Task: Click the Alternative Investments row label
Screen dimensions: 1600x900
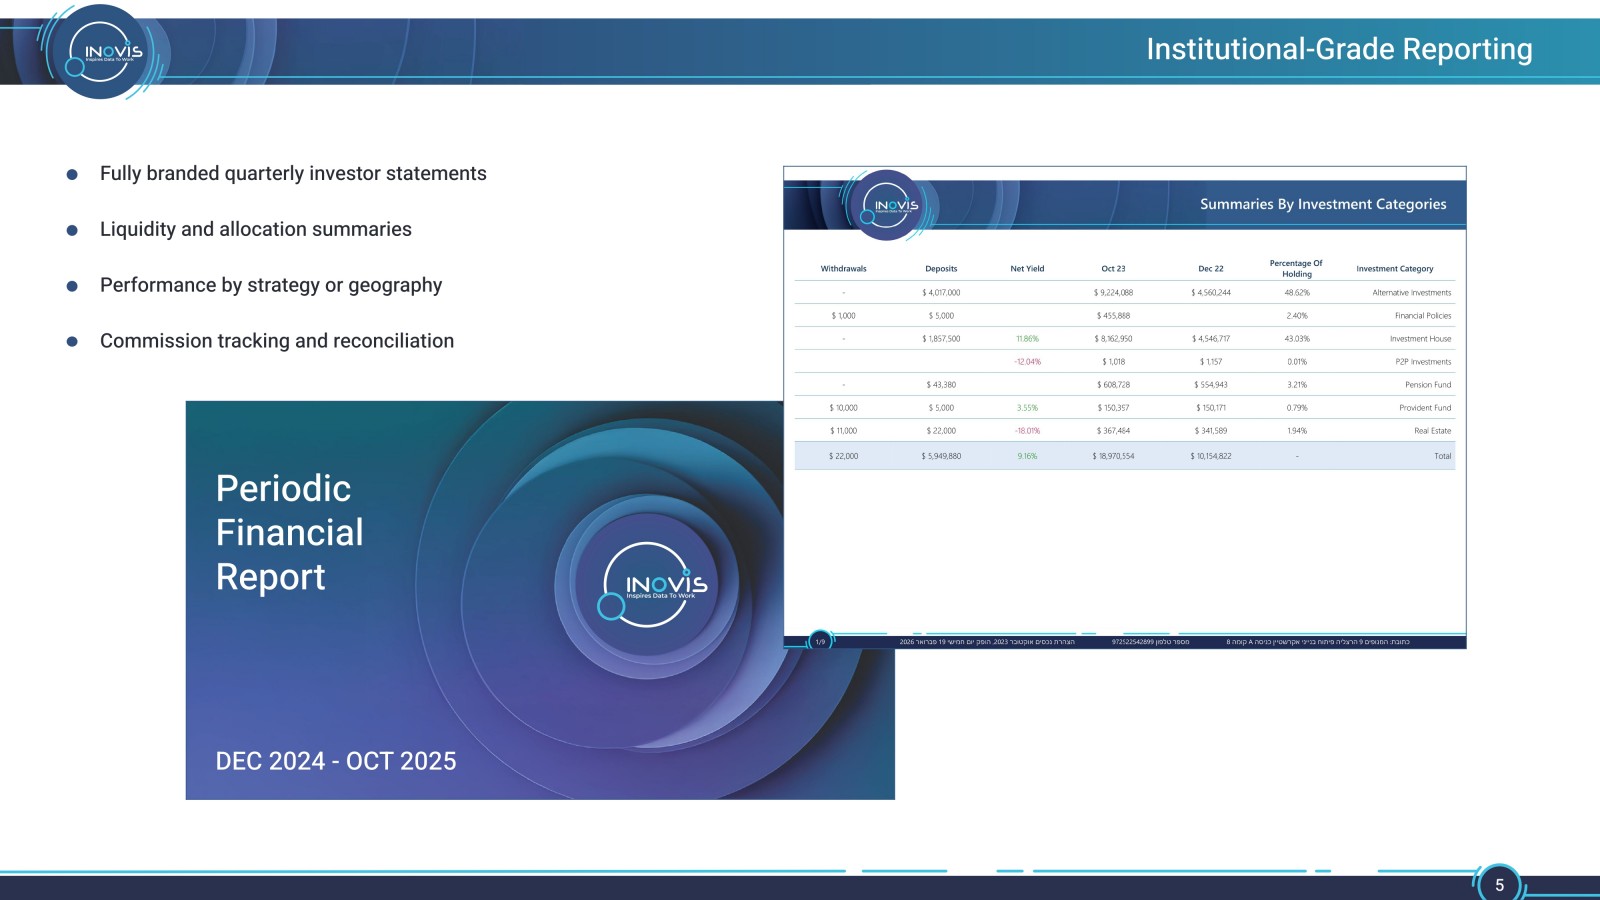Action: pos(1411,293)
